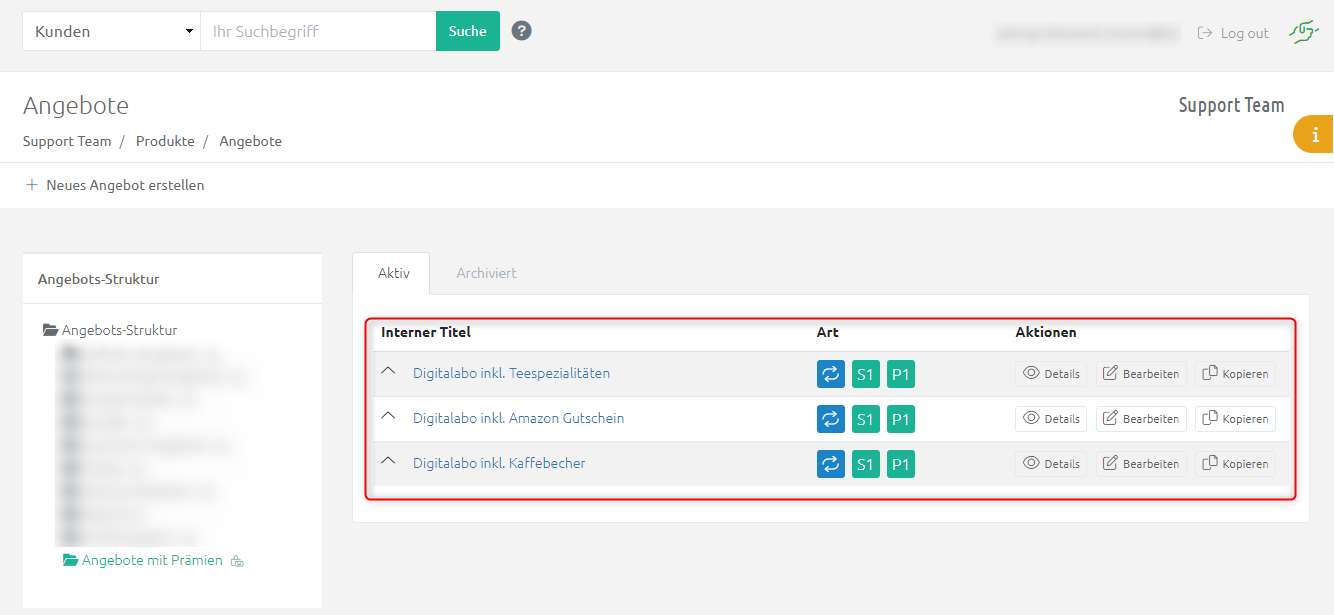Screen dimensions: 1334x615
Task: Click Kopieren for Digitalabo inkl. Kaffebecher
Action: [1235, 464]
